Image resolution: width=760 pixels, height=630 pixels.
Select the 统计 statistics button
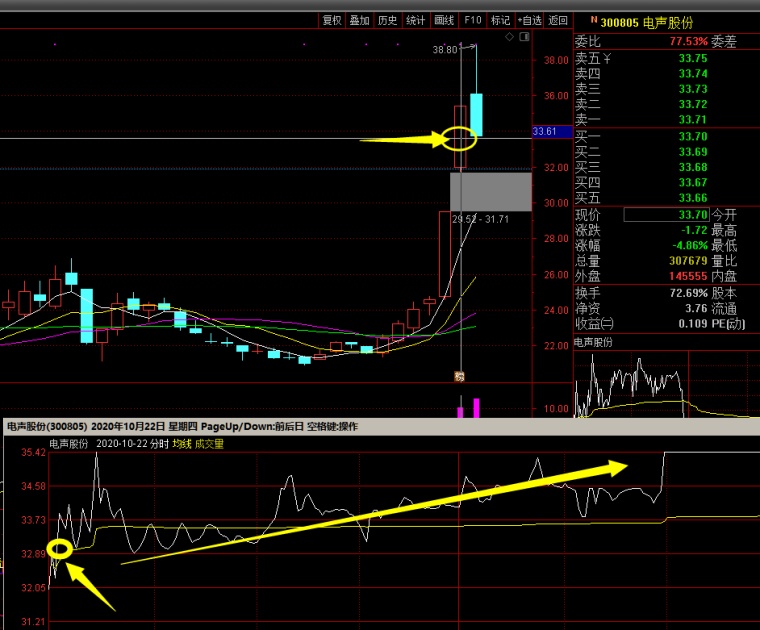pos(416,20)
